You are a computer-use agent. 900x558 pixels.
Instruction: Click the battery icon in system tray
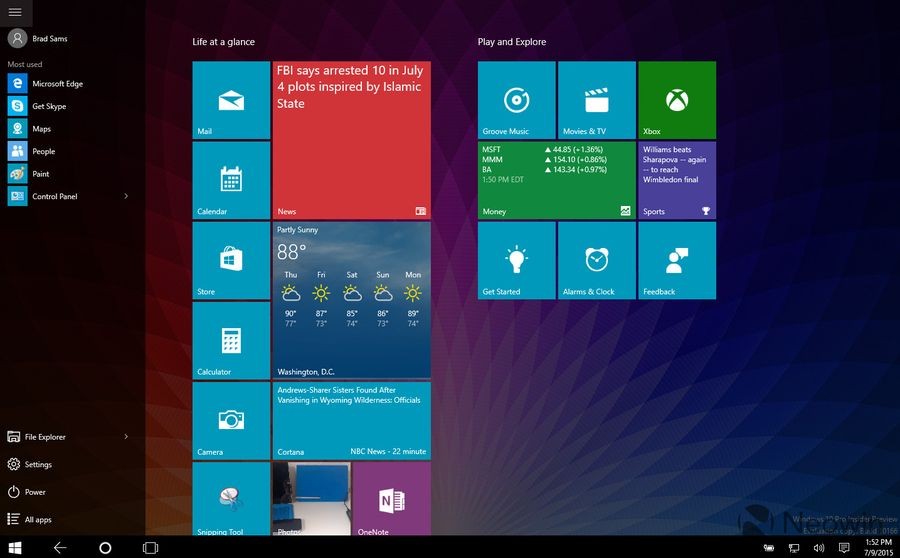pyautogui.click(x=769, y=548)
